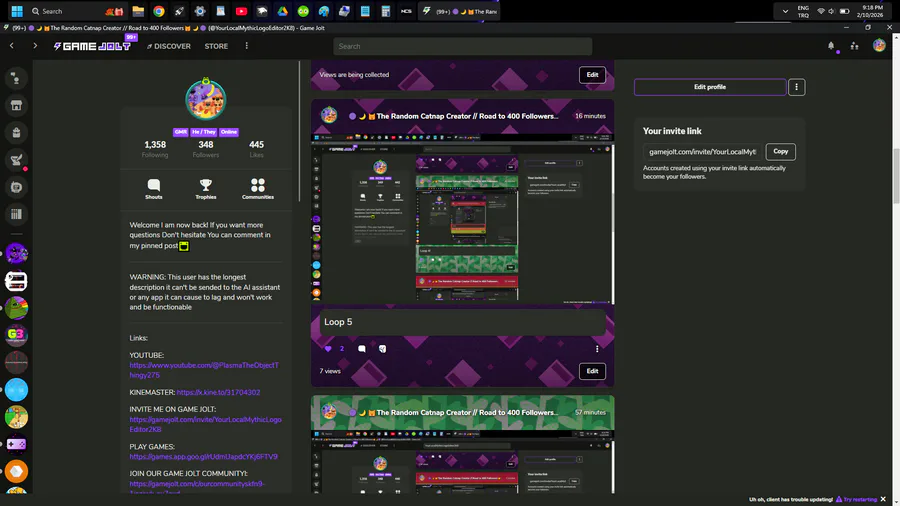Open File Explorer from the taskbar
The height and width of the screenshot is (506, 900).
(x=138, y=11)
